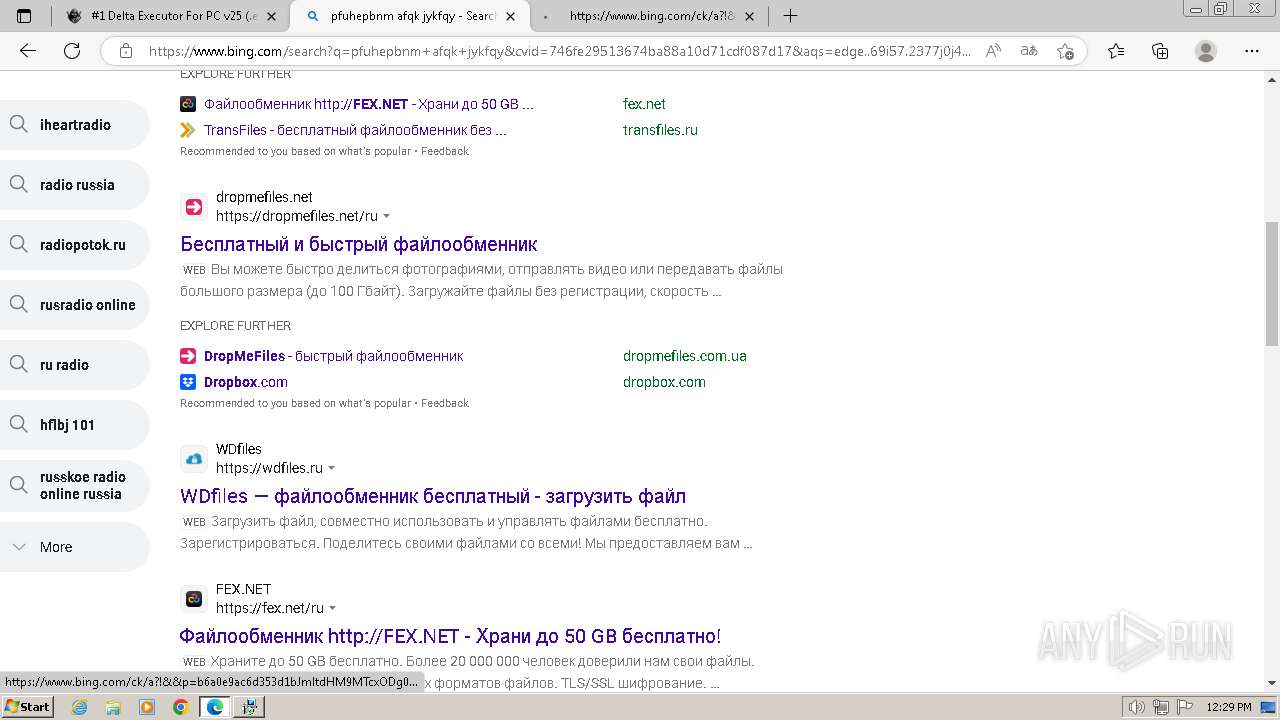Screen dimensions: 1280x720
Task: Click the page vertical scrollbar thumb
Action: point(1272,284)
